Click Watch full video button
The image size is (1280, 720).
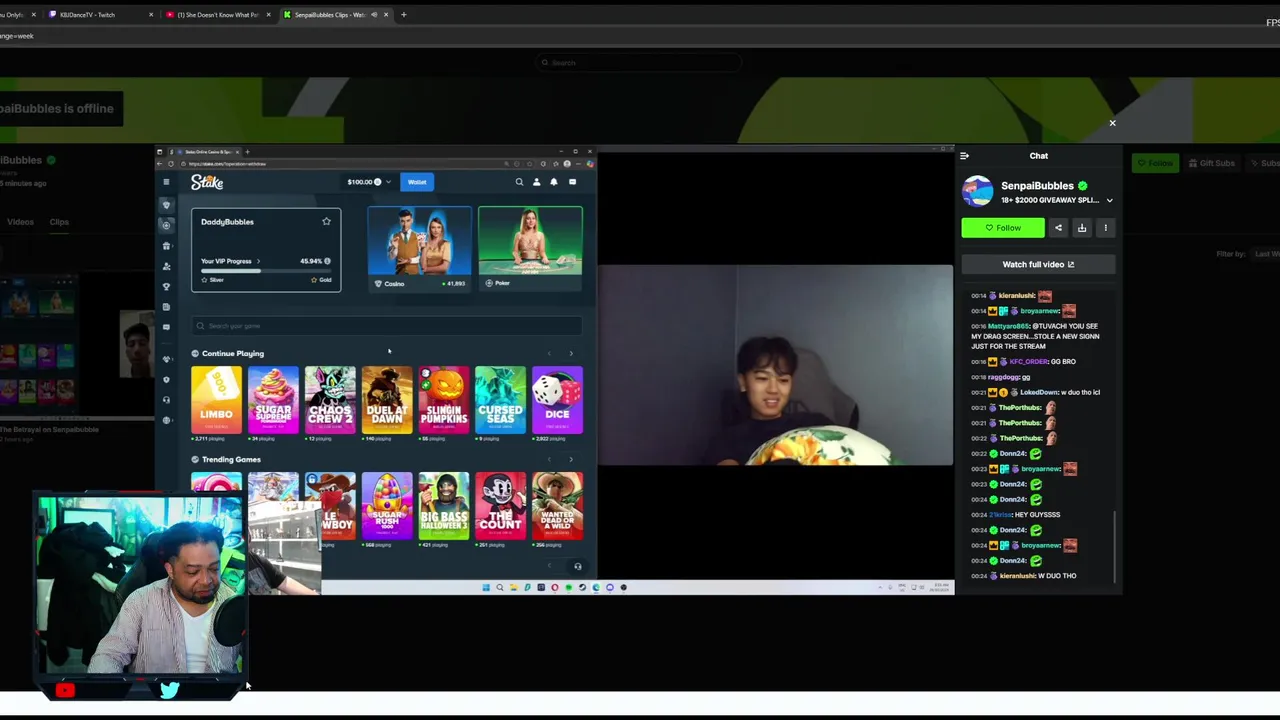tap(1038, 264)
